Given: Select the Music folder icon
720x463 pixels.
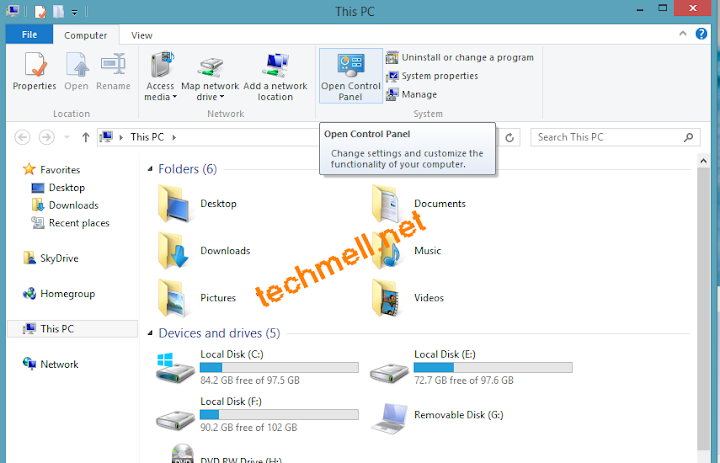Looking at the screenshot, I should 386,250.
